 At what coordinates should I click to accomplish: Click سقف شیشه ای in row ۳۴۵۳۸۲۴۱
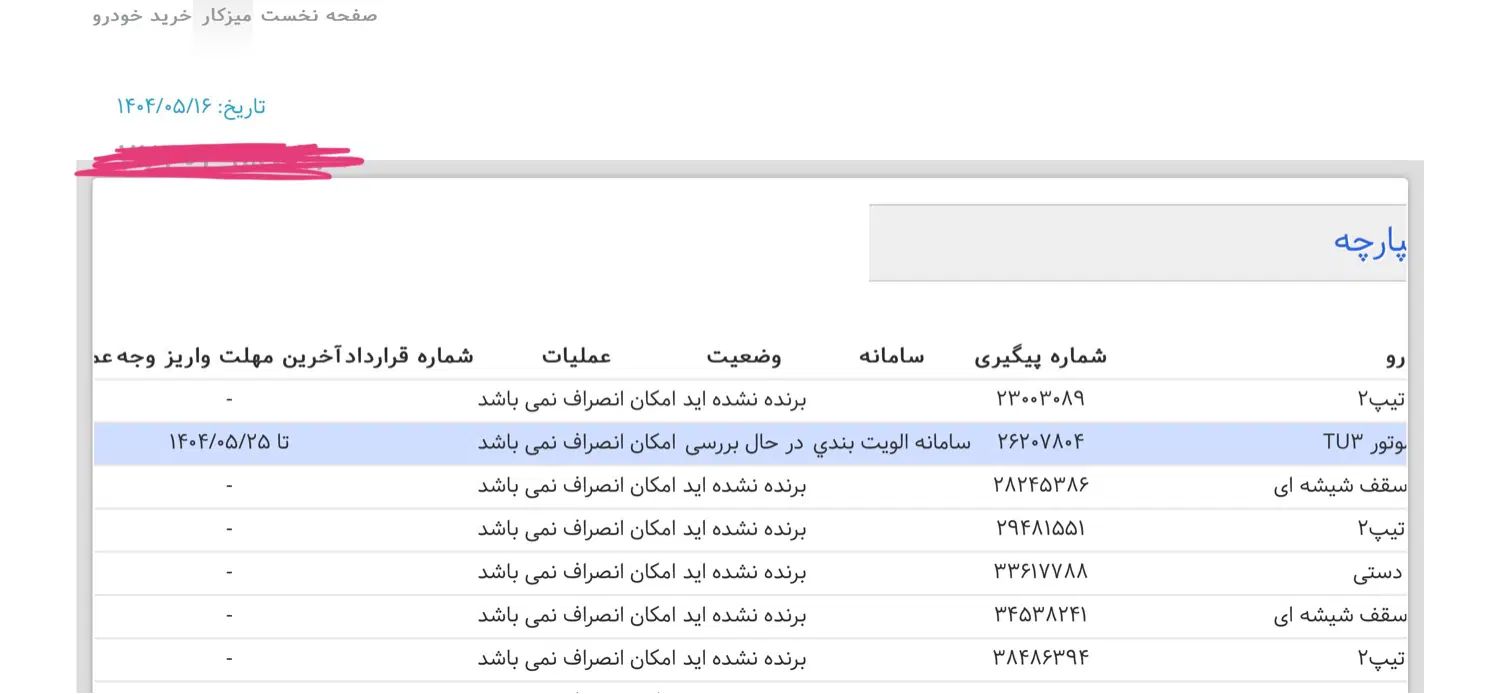tap(1340, 616)
